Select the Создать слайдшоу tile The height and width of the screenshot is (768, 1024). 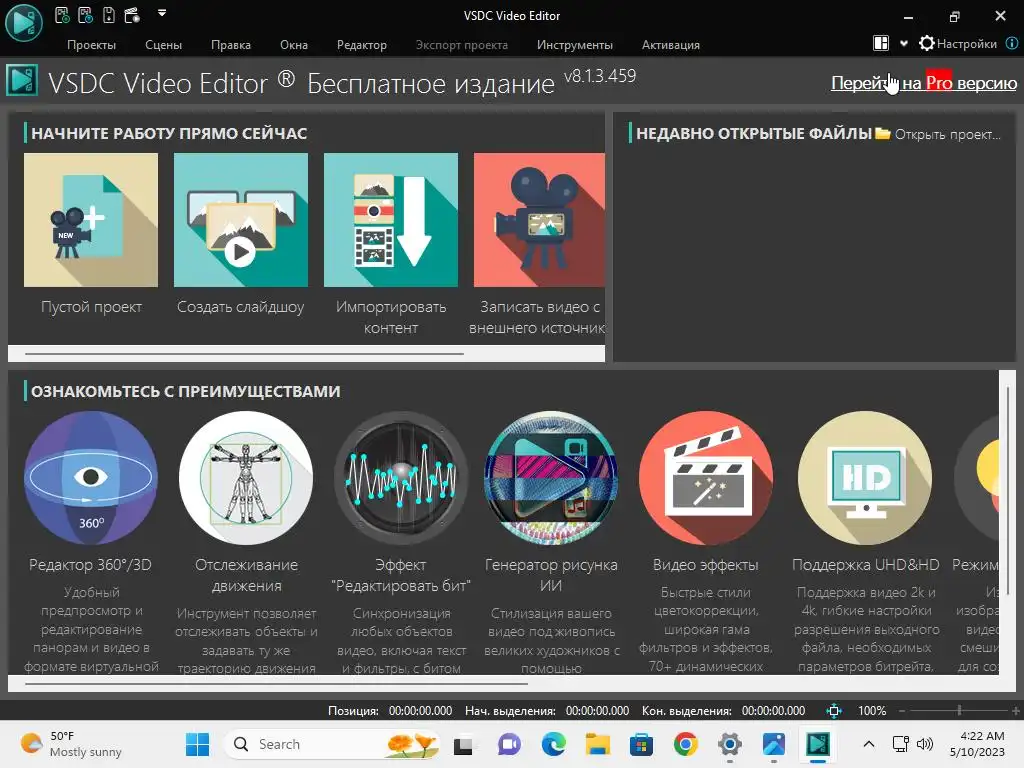241,220
